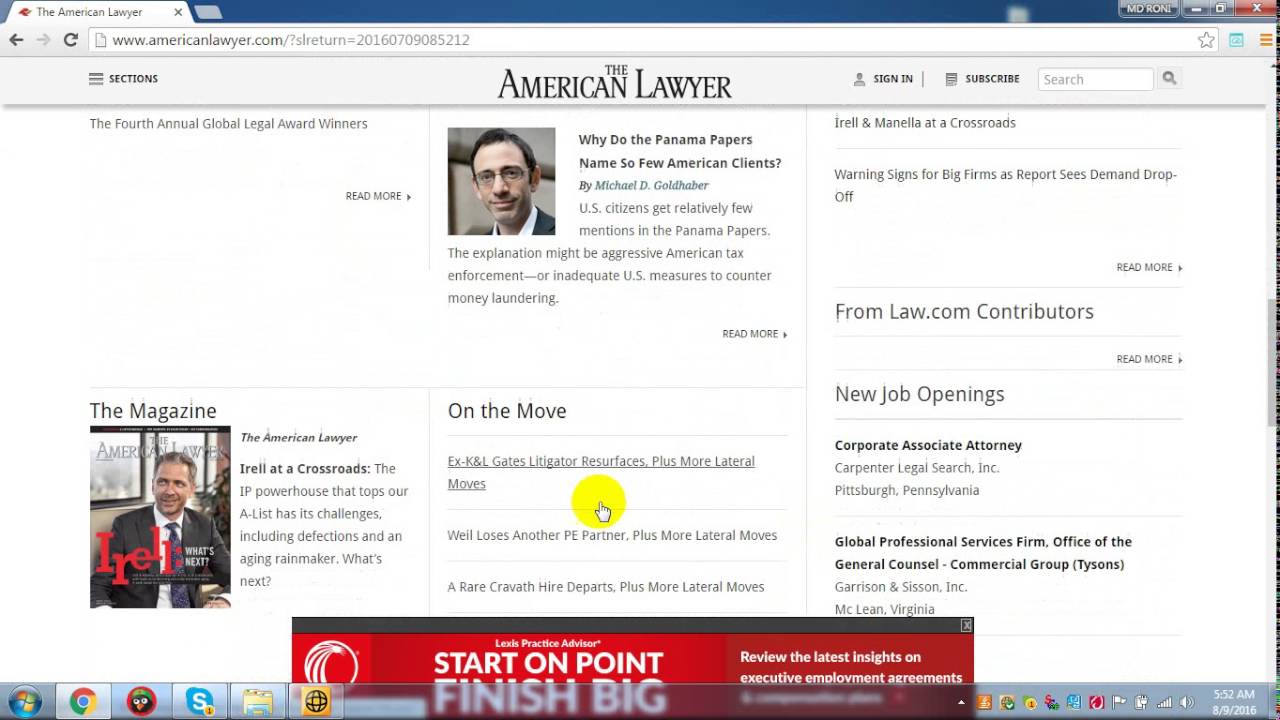Show hidden system tray icons
Screen dimensions: 1280x720
(963, 702)
